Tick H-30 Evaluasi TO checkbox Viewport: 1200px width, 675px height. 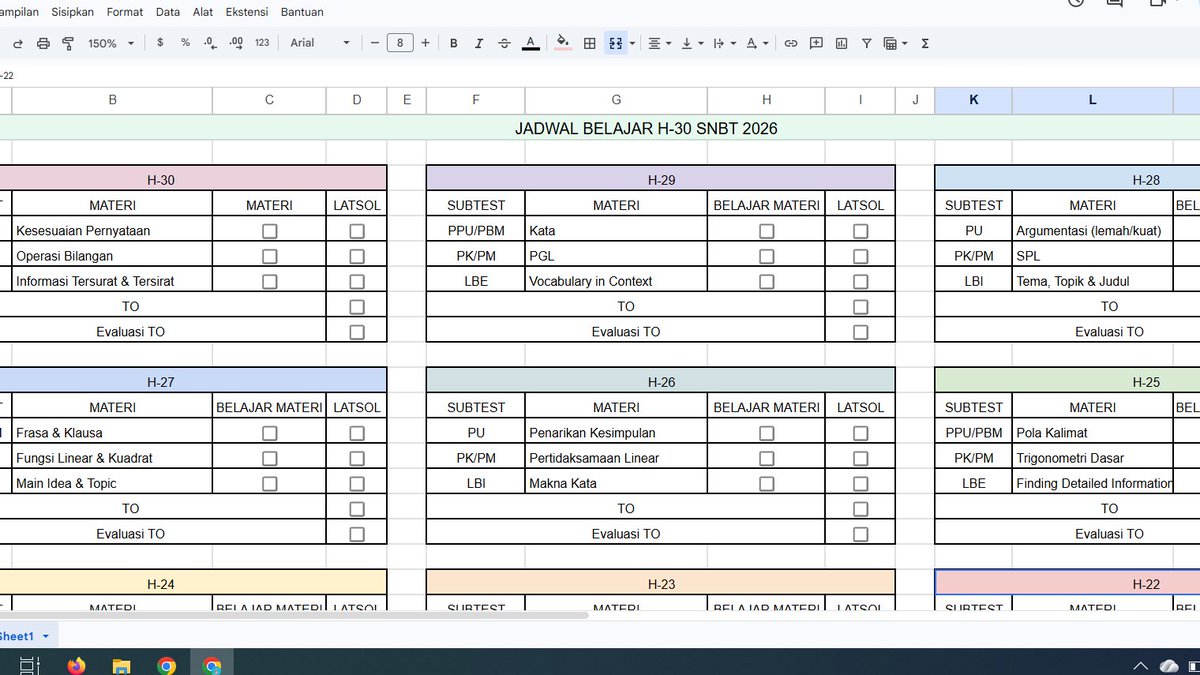click(x=357, y=332)
